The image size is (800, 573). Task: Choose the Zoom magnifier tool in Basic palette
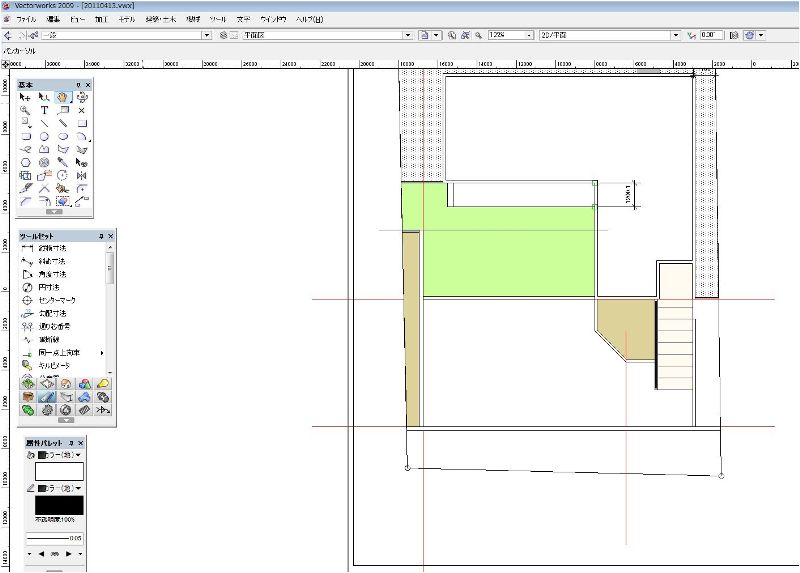tap(25, 110)
